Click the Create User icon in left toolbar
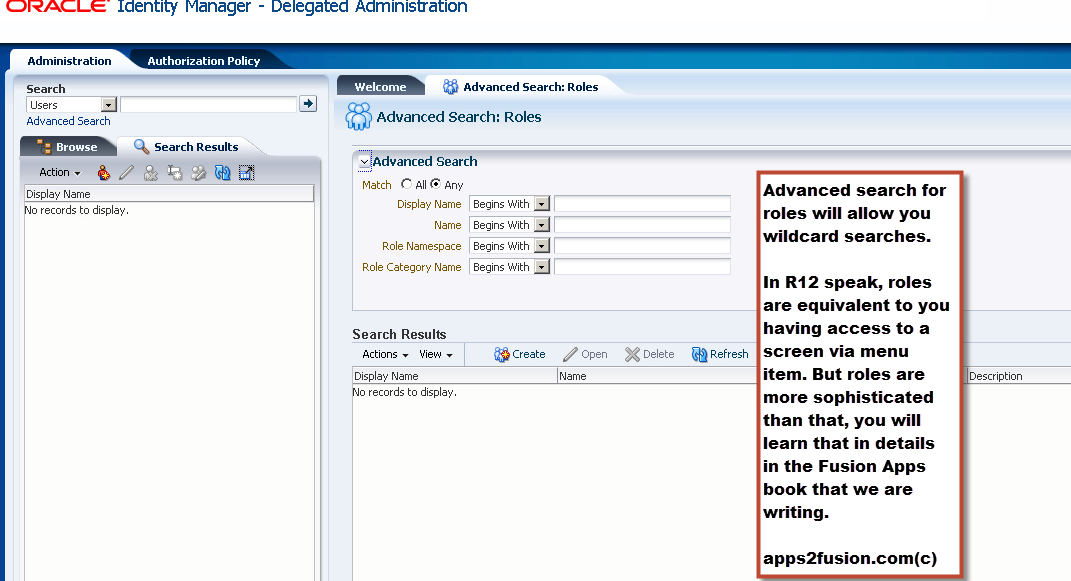 103,173
